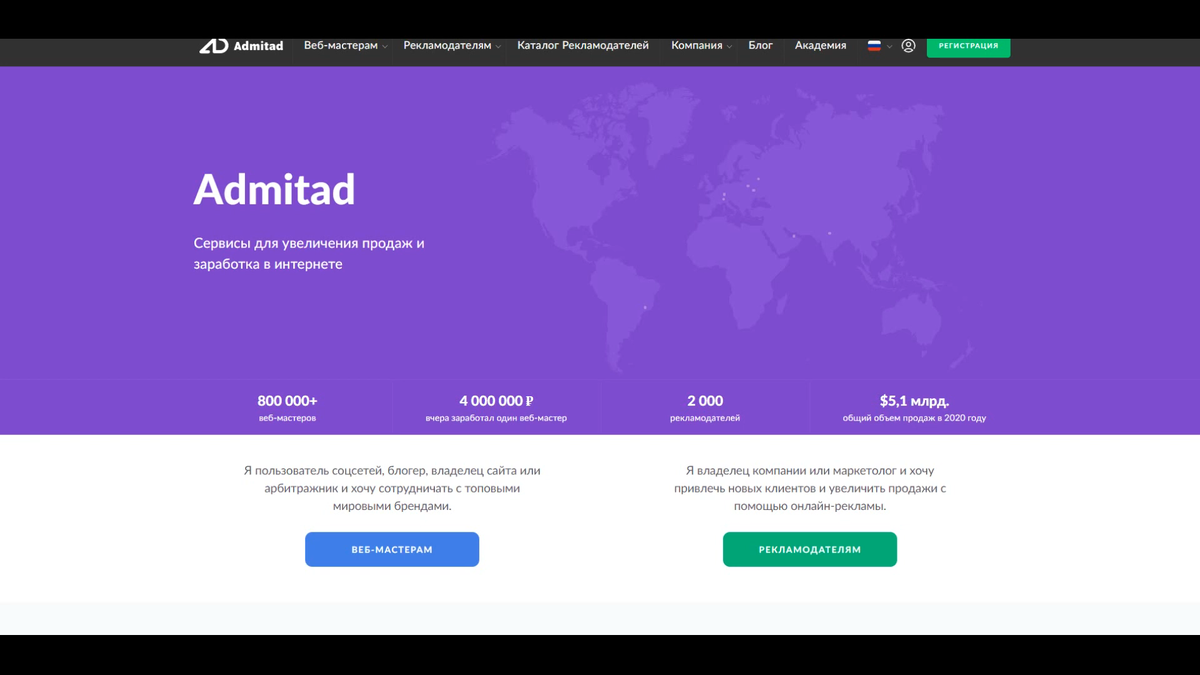Select Компания in the navigation bar

[699, 45]
